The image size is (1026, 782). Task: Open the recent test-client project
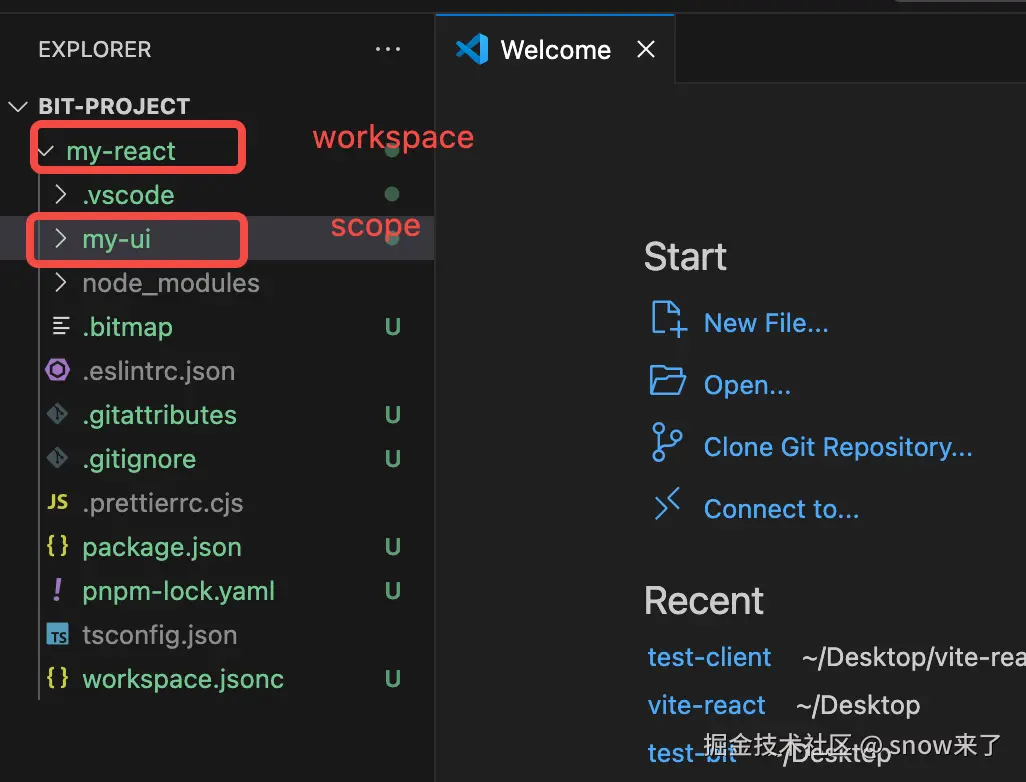(x=709, y=657)
